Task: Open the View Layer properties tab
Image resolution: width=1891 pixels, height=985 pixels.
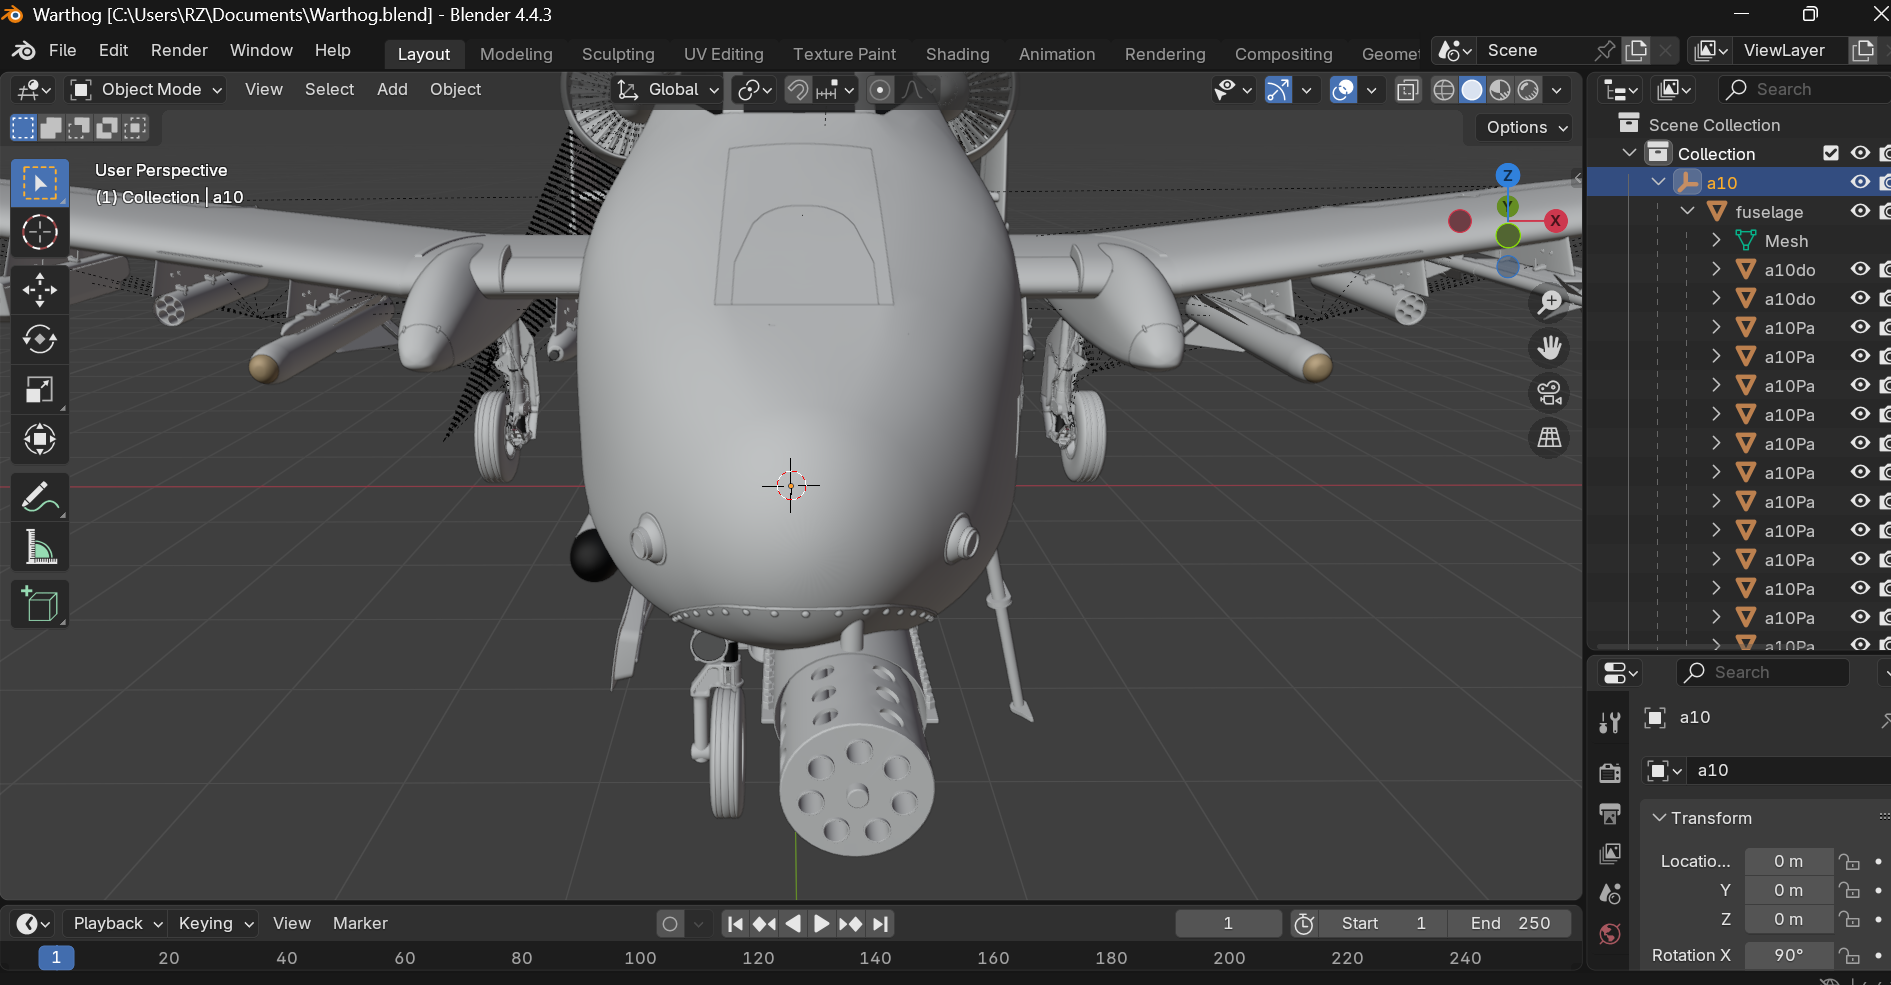Action: tap(1610, 853)
